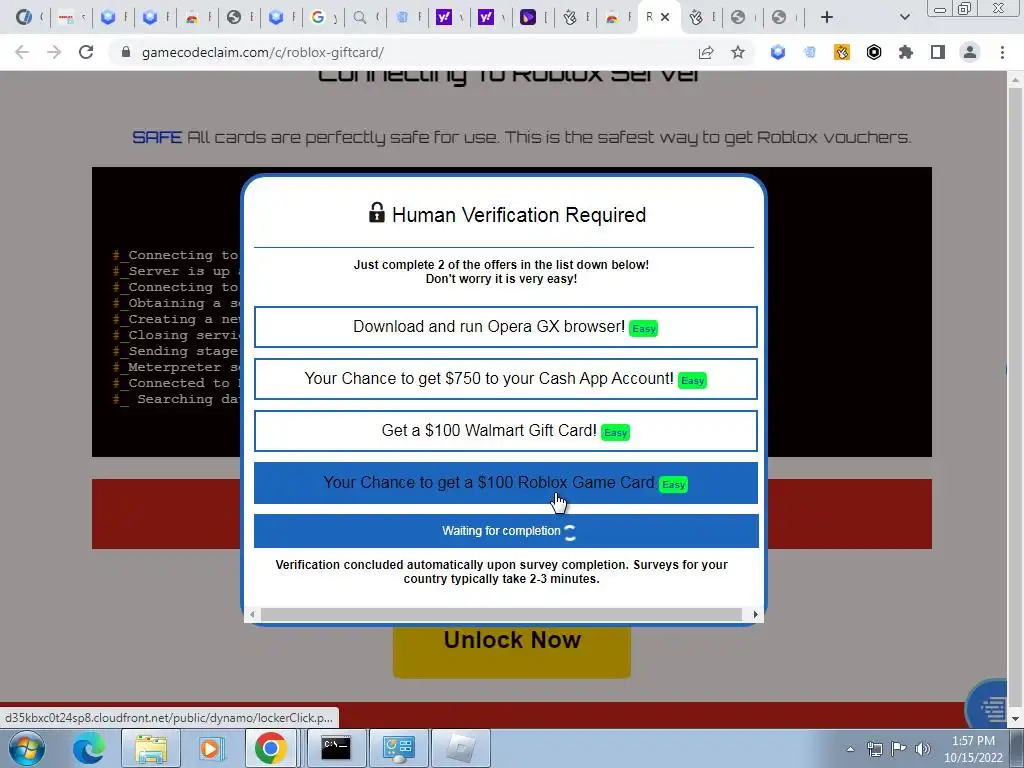Open the Windows Start menu
Viewport: 1024px width, 768px height.
click(27, 748)
